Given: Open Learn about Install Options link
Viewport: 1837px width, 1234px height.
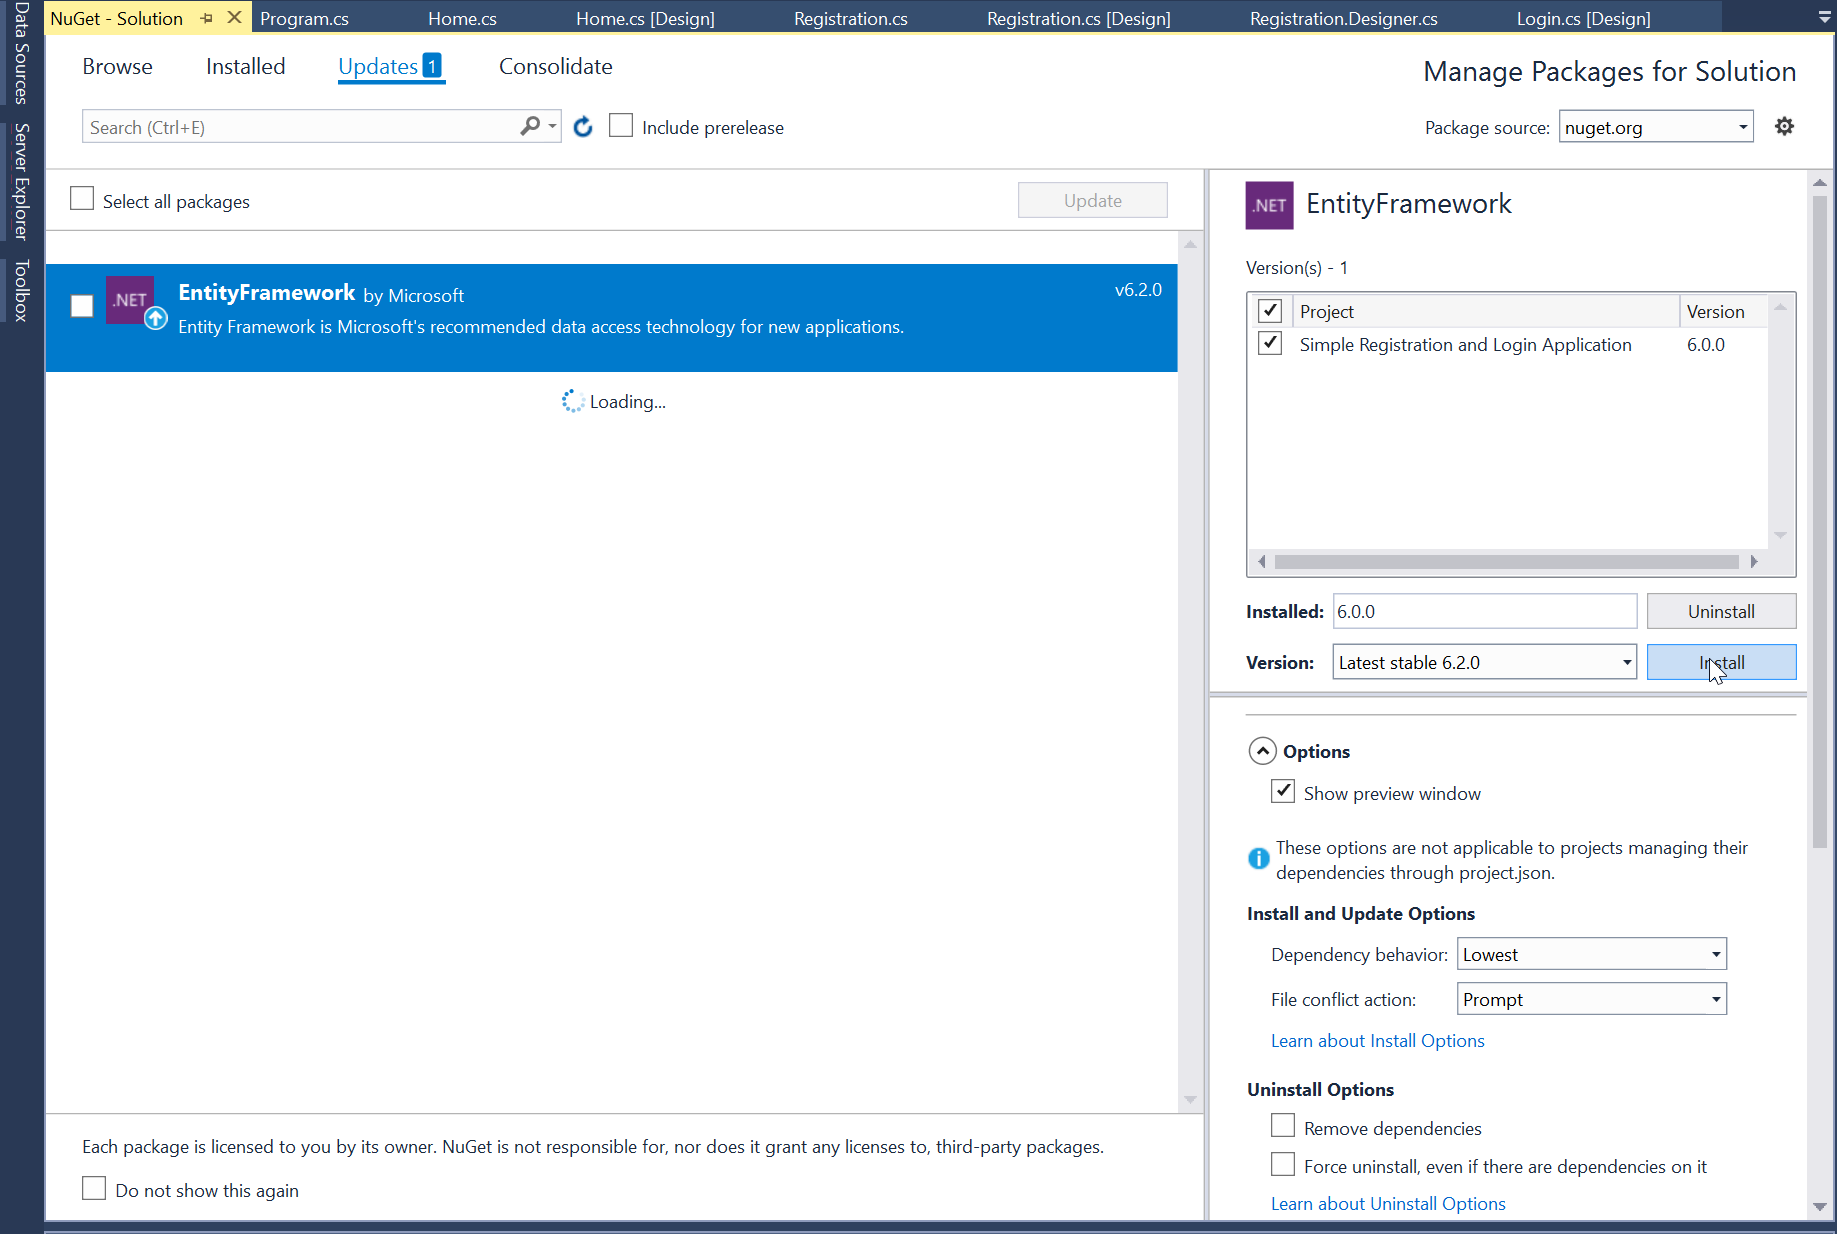Looking at the screenshot, I should (1377, 1040).
